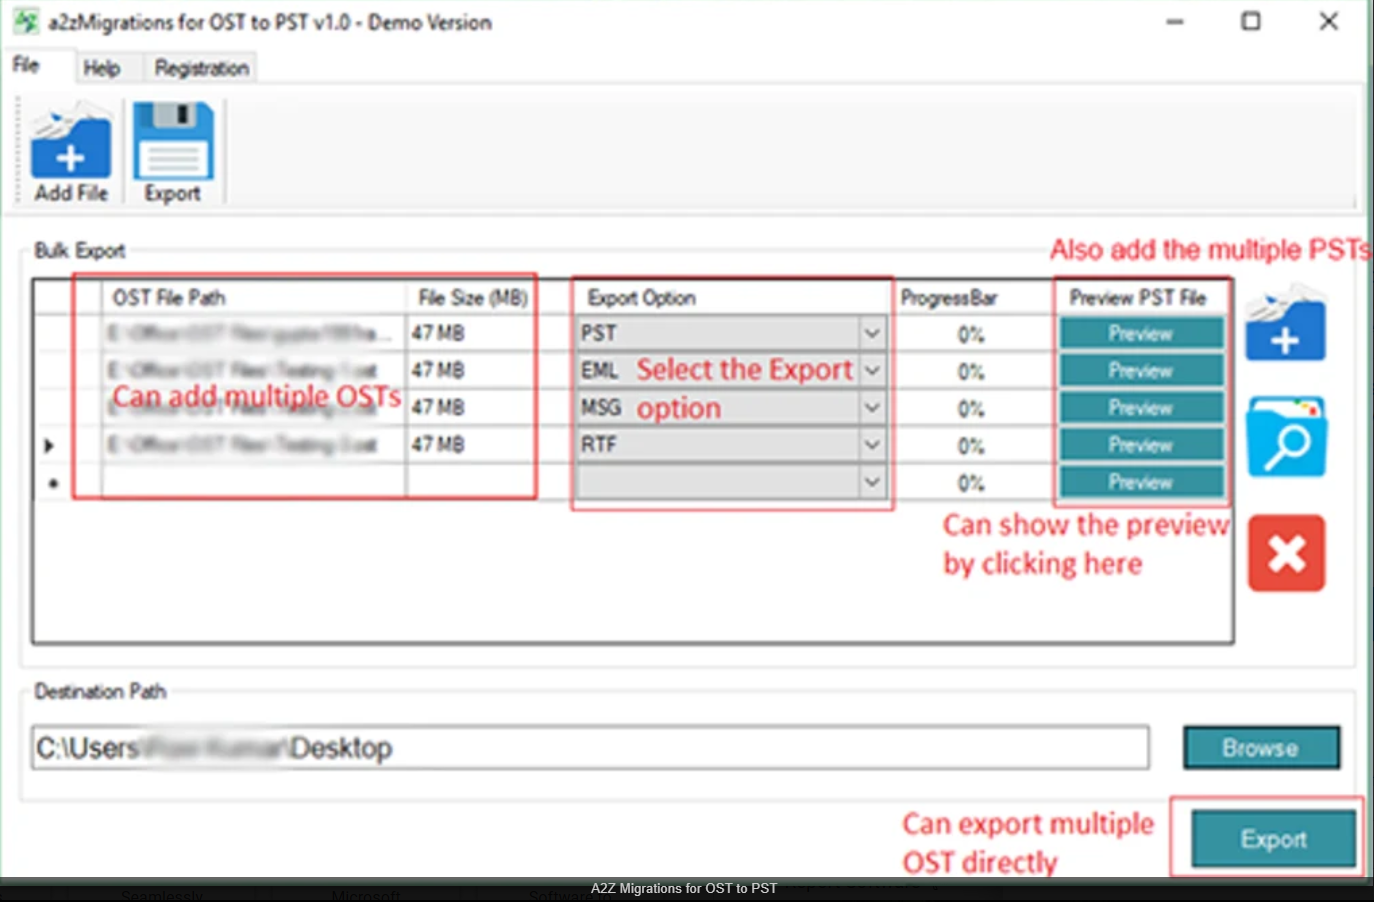Click the Preview PST File column header
Screen dimensions: 1374x902
point(1141,297)
